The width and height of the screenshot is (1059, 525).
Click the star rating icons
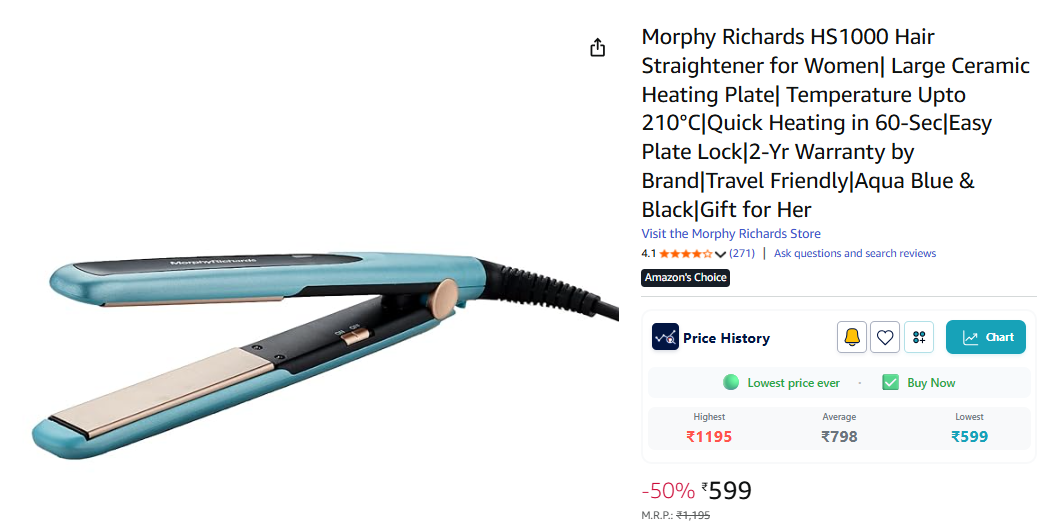(x=686, y=254)
